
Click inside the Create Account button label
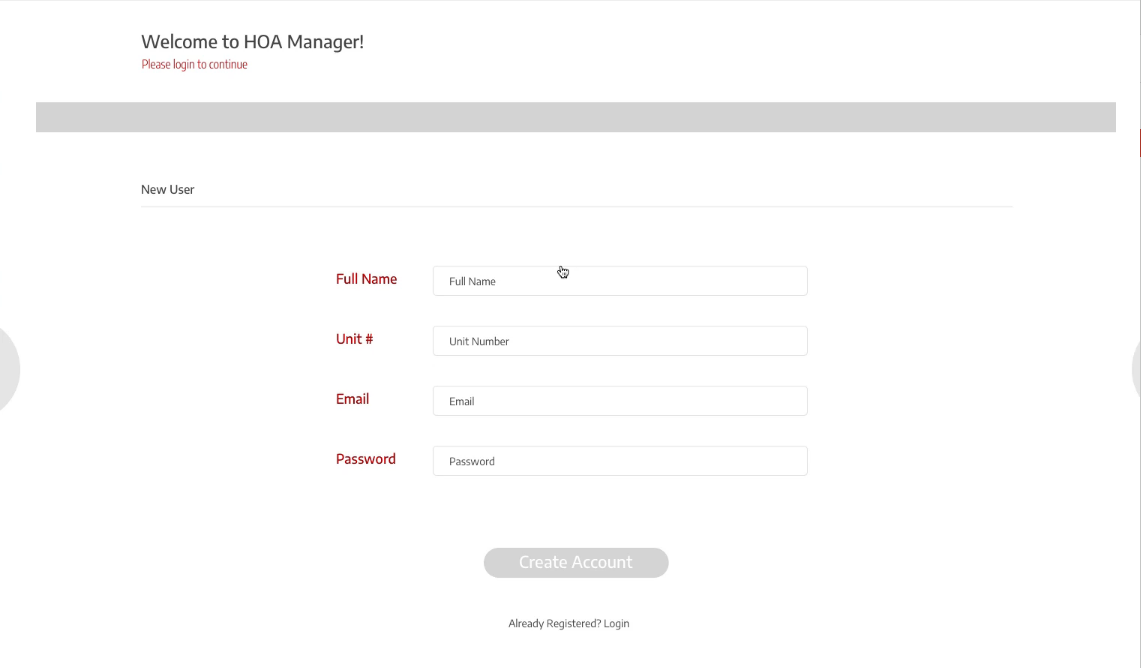(x=576, y=562)
